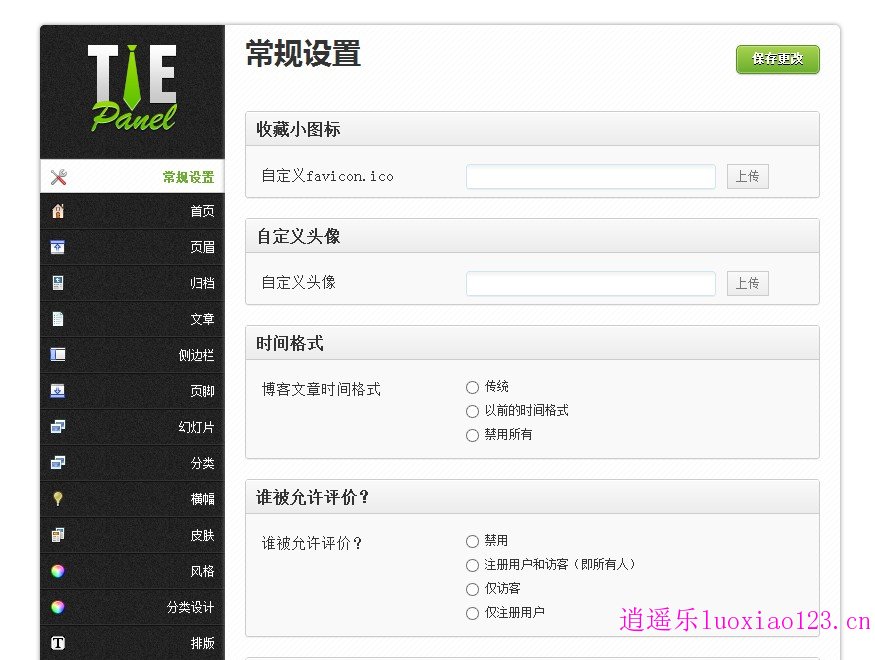Focus the 自定义头像 input field
875x660 pixels.
[591, 283]
